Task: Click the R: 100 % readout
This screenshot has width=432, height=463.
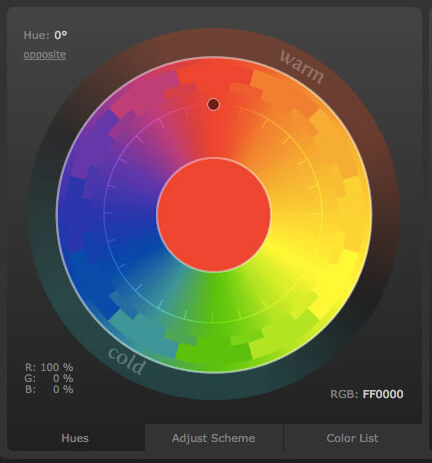Action: [49, 367]
